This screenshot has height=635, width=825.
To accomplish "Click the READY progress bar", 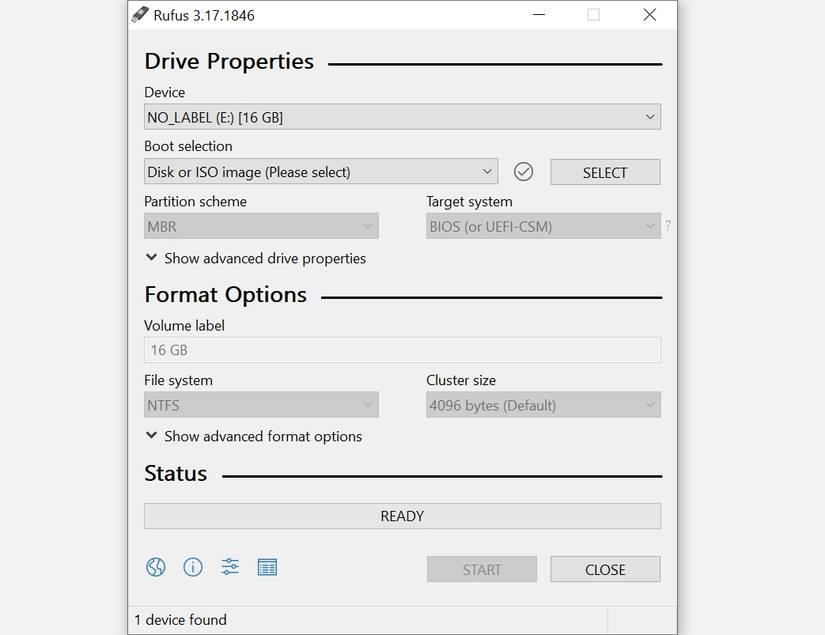I will point(402,515).
